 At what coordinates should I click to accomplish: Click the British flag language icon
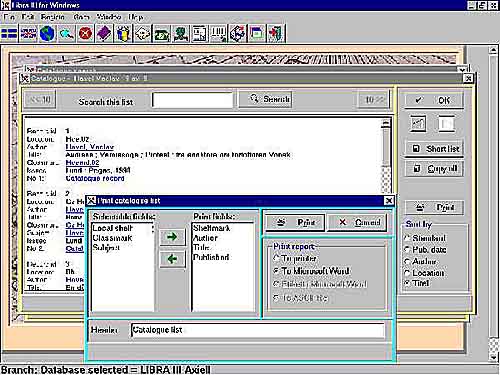click(28, 33)
